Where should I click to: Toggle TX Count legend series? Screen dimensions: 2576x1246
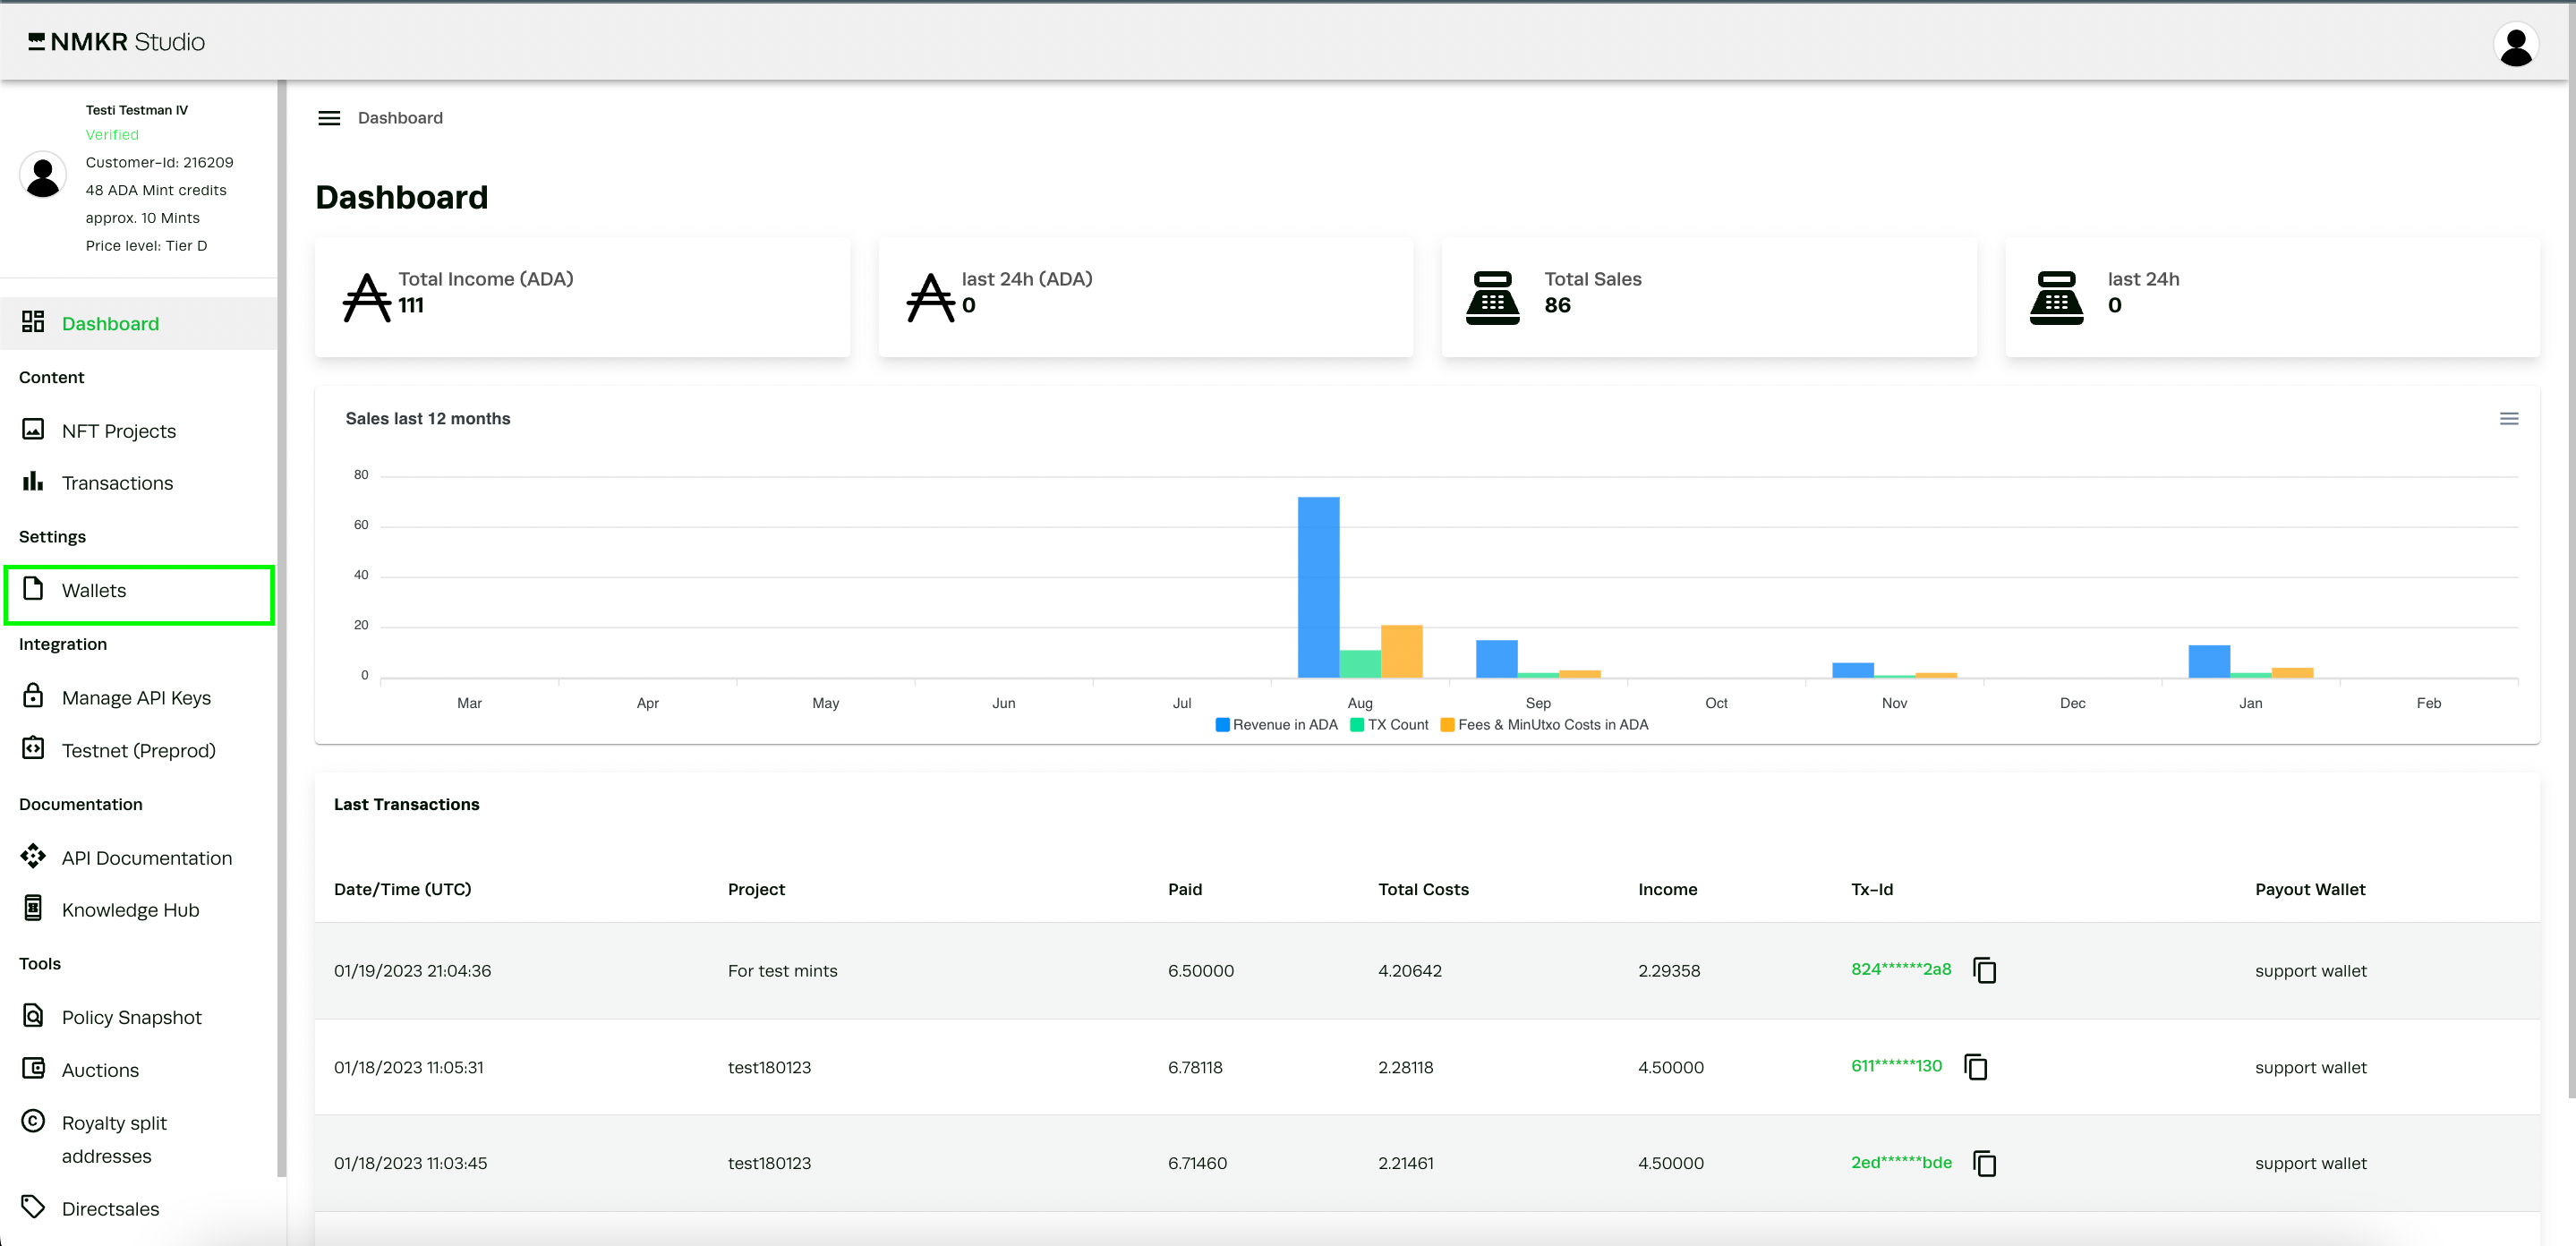click(x=1388, y=725)
